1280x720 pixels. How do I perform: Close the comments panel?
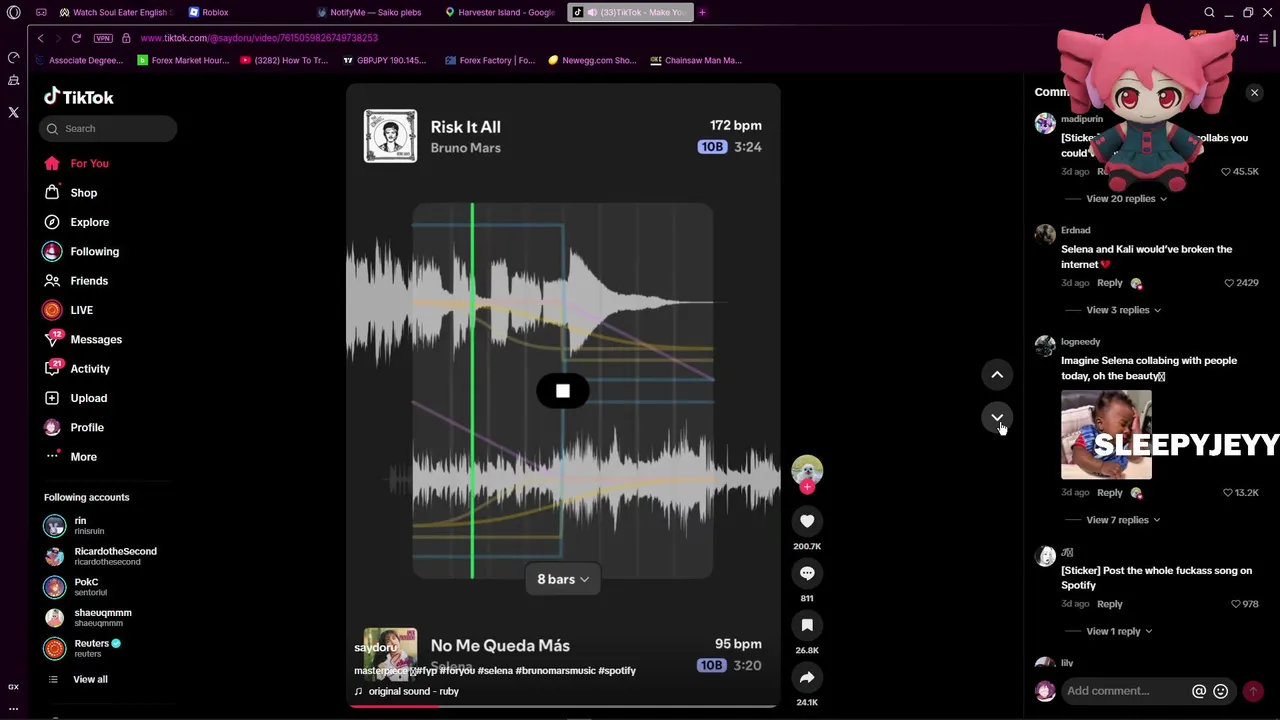pyautogui.click(x=1254, y=92)
